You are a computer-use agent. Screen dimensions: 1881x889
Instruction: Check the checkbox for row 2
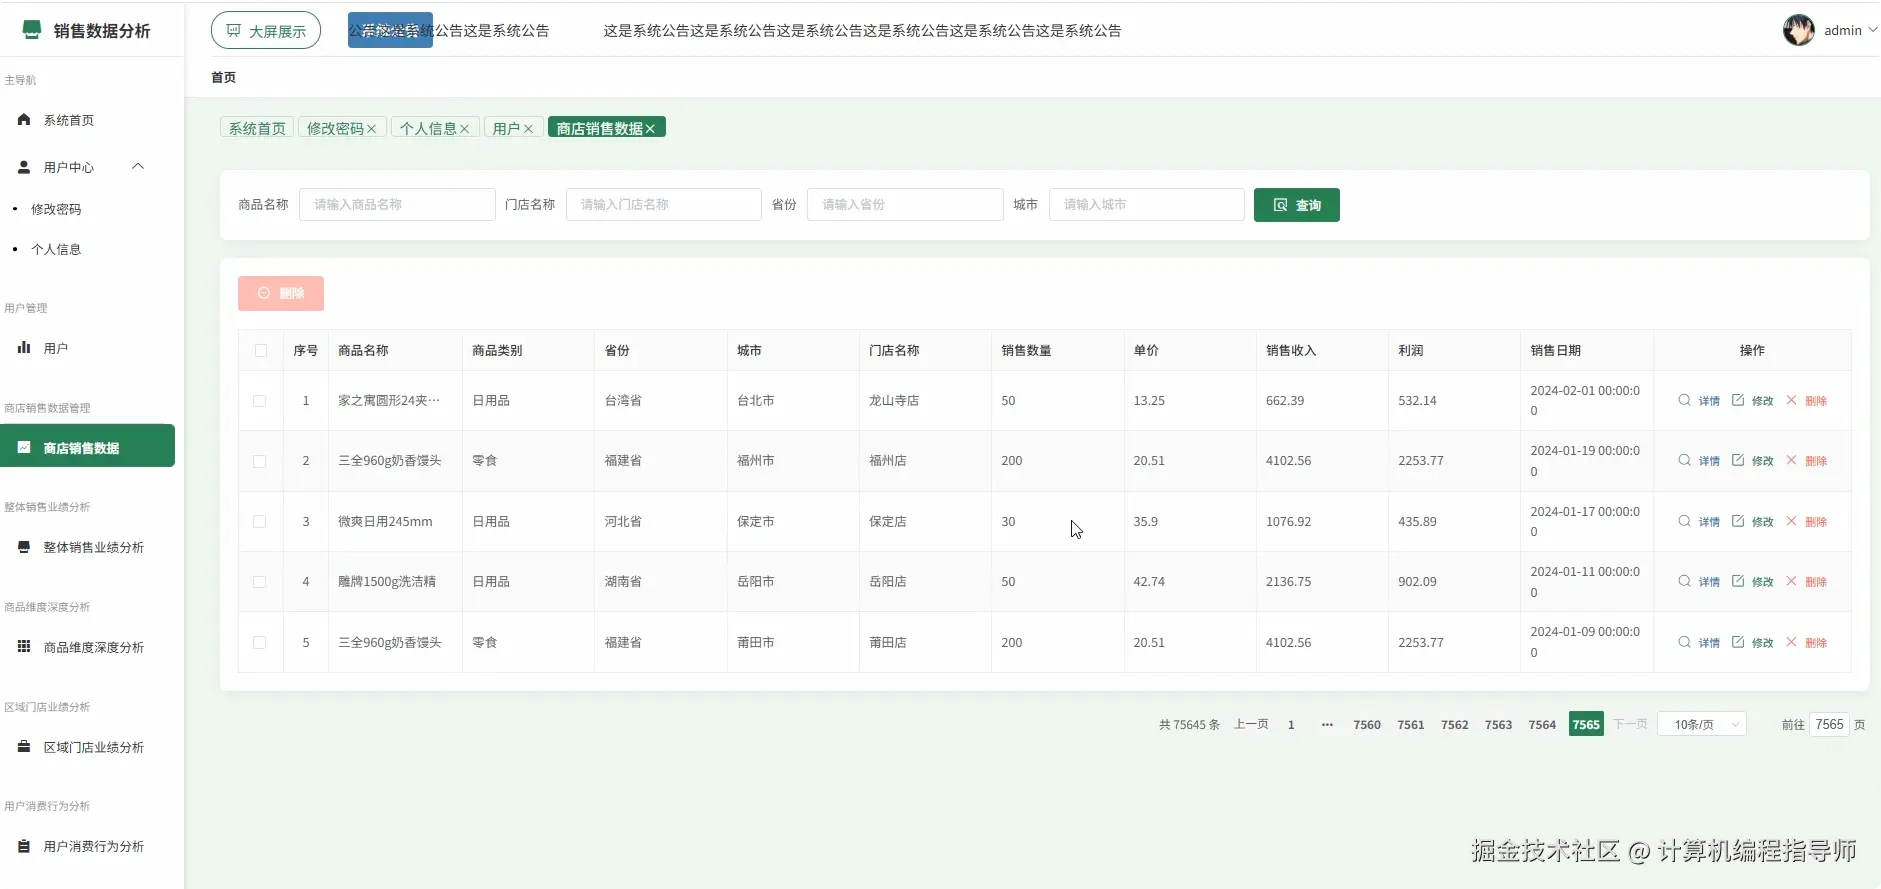(x=260, y=461)
